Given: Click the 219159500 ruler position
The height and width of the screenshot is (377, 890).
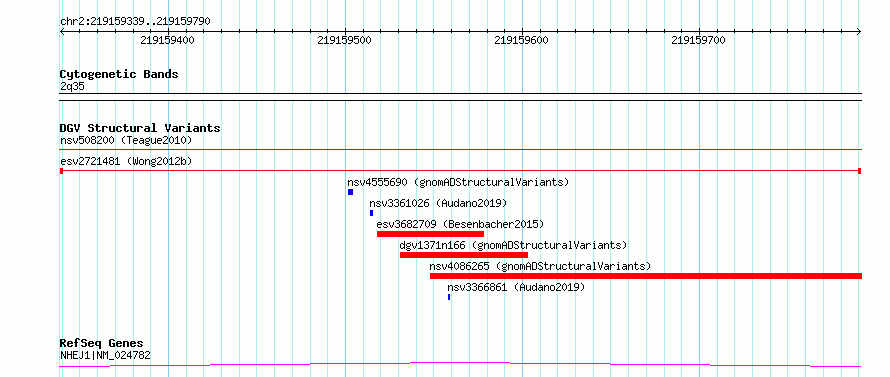Looking at the screenshot, I should point(345,40).
